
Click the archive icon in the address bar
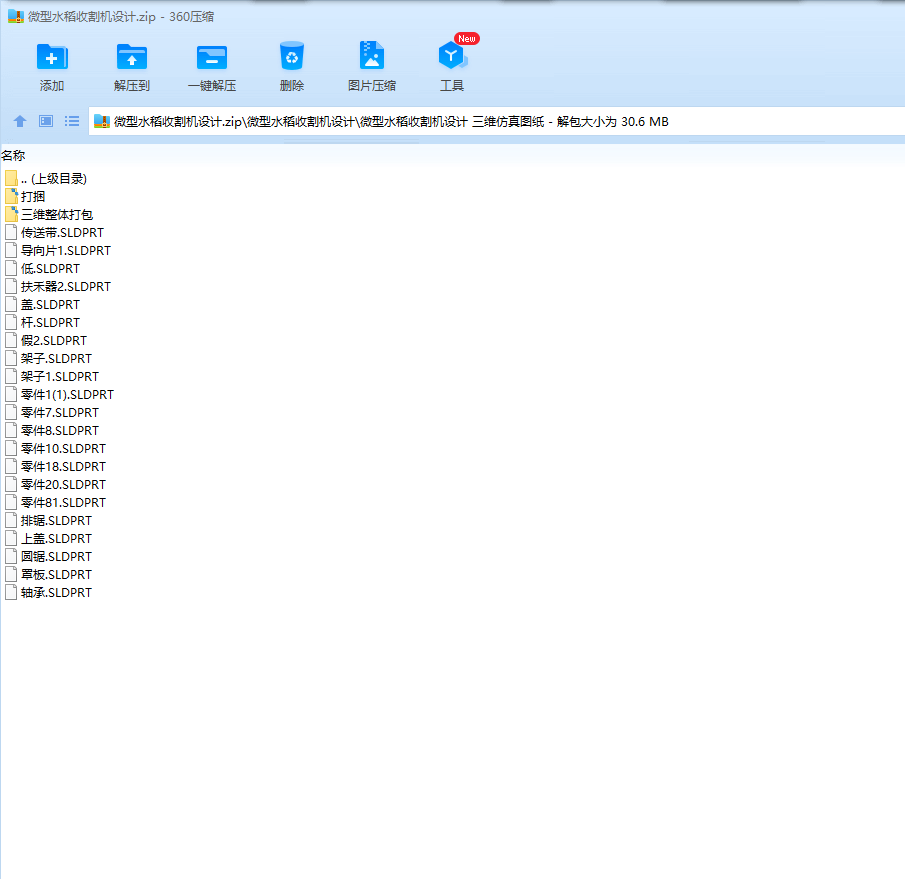(x=102, y=121)
